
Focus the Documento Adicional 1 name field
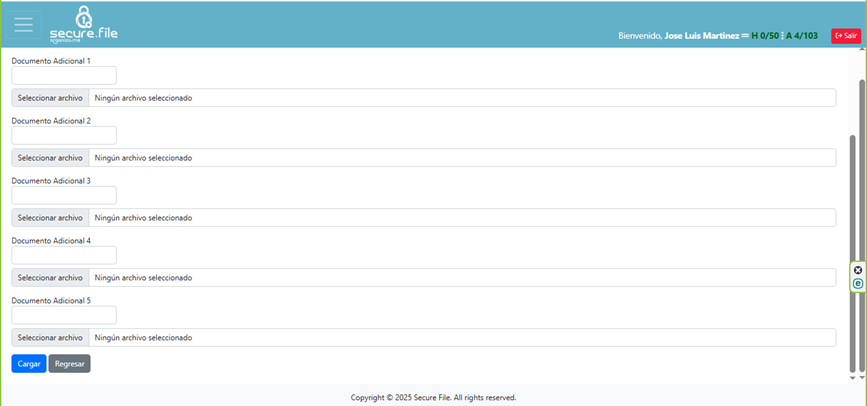(64, 75)
